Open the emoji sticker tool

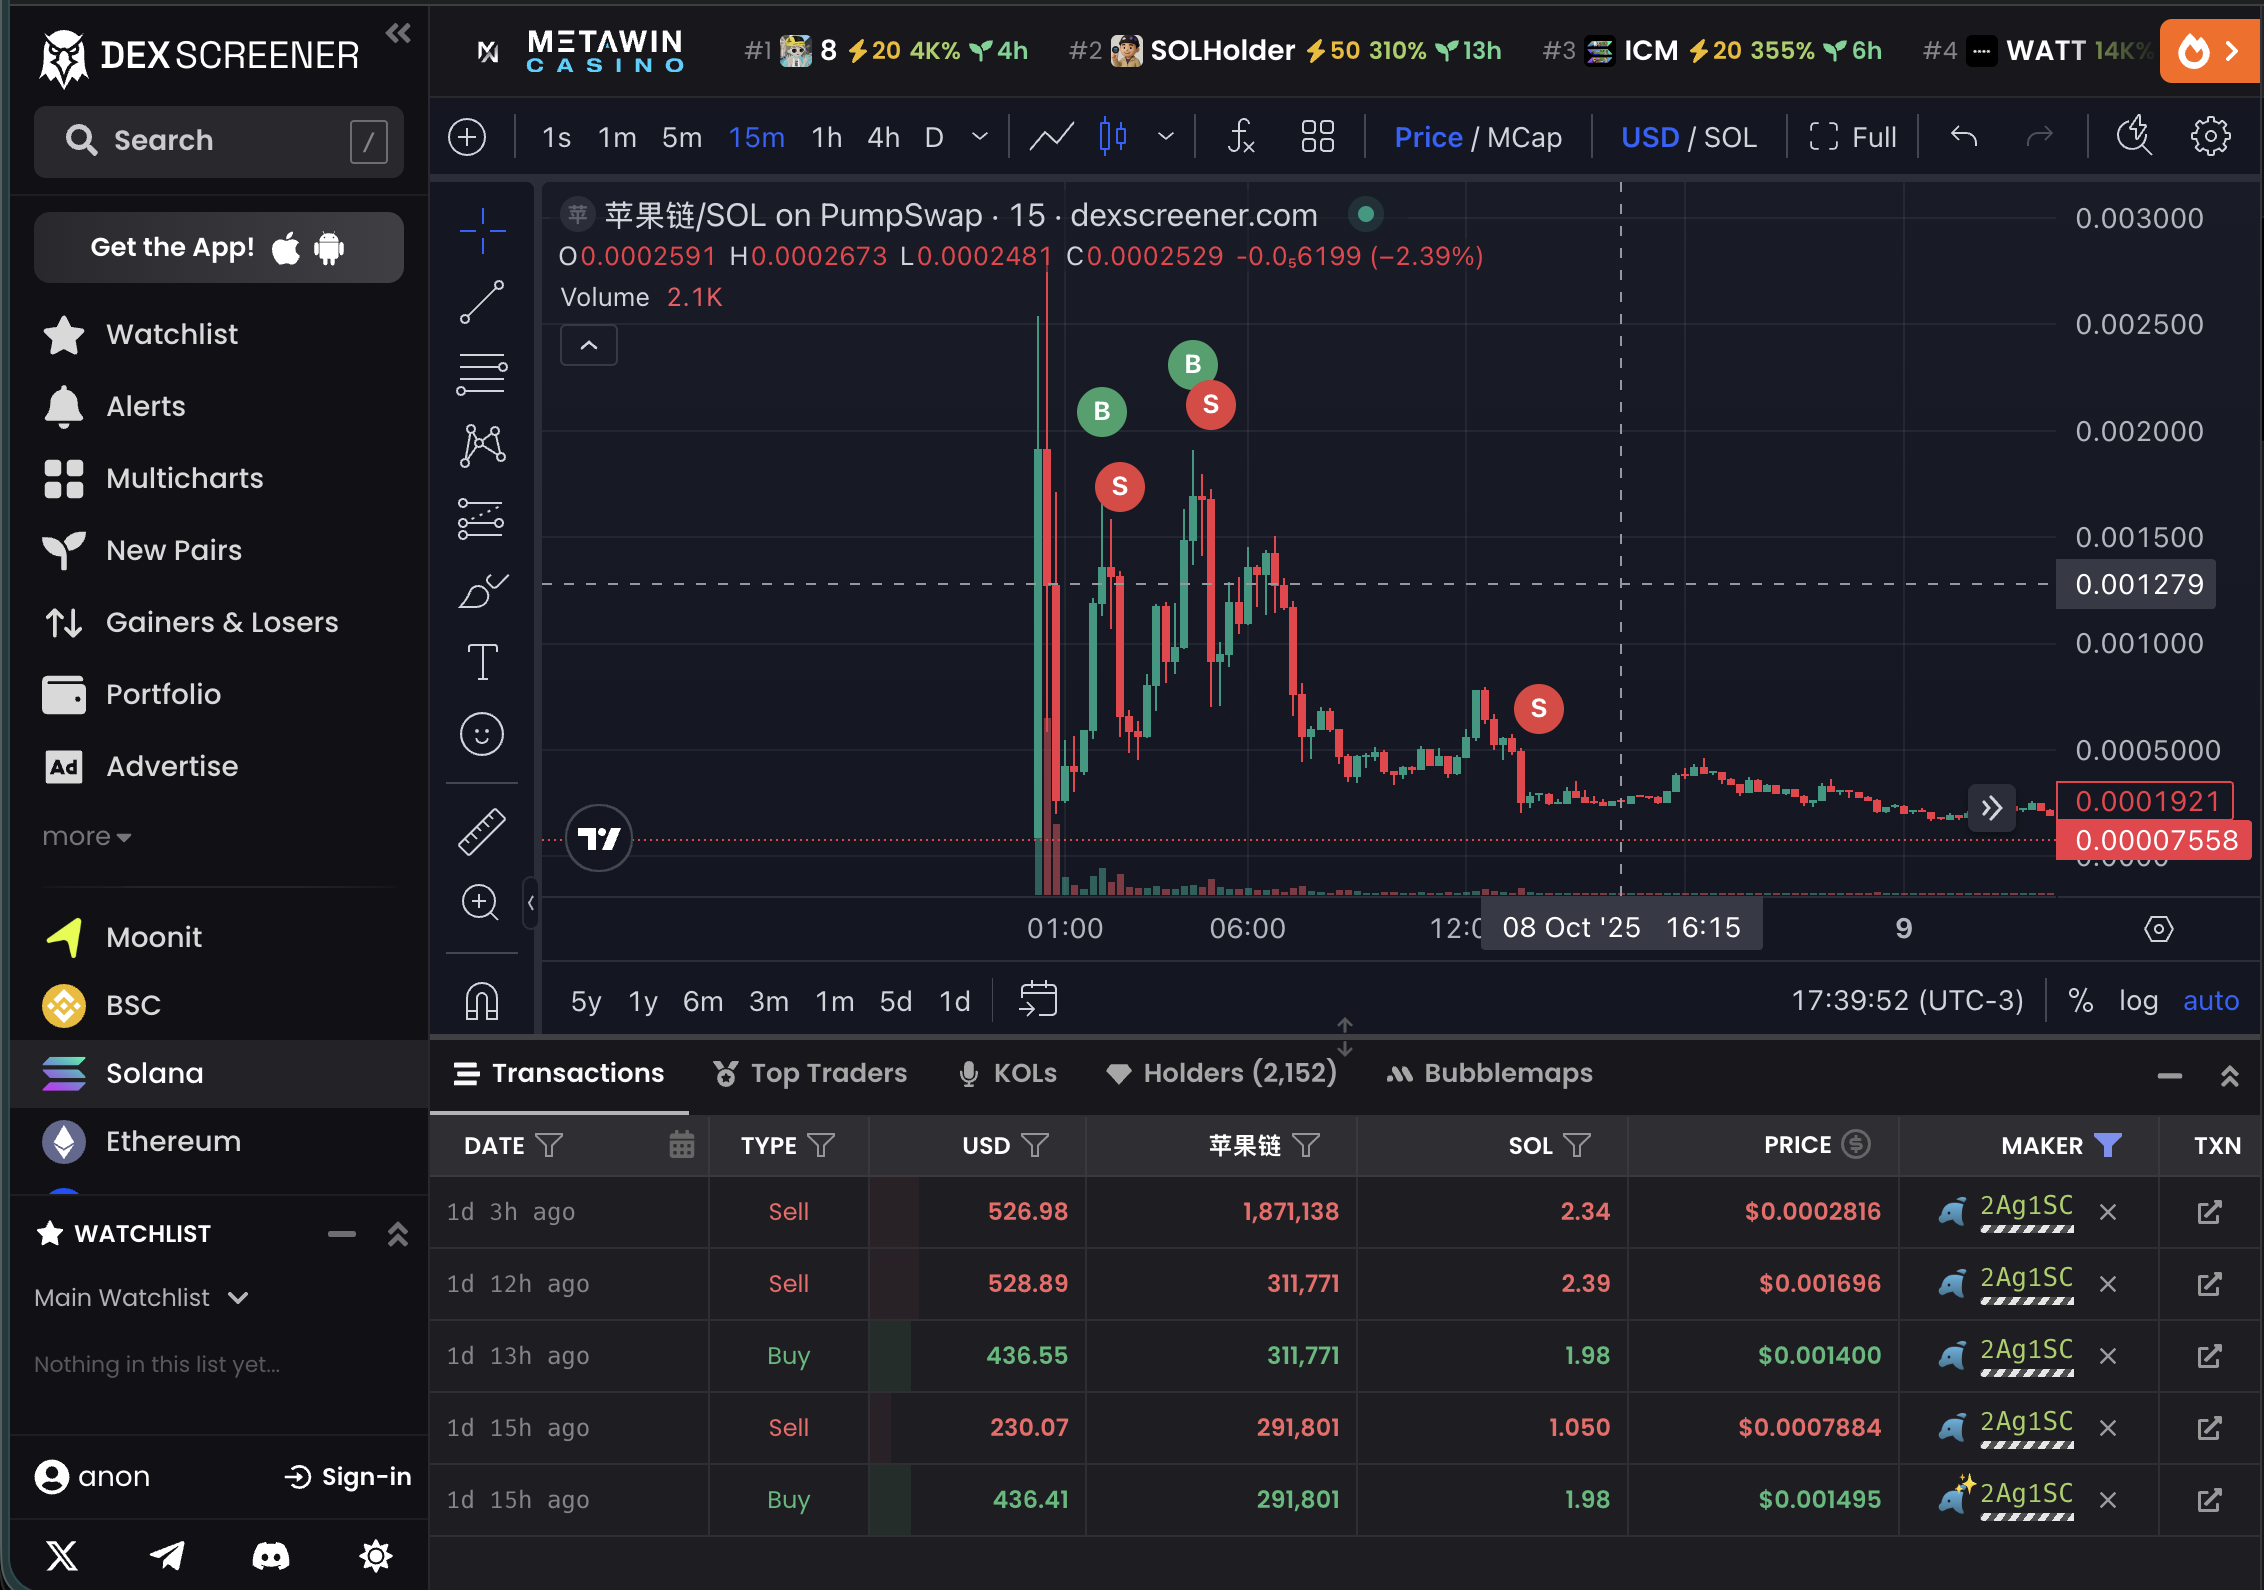pyautogui.click(x=481, y=735)
